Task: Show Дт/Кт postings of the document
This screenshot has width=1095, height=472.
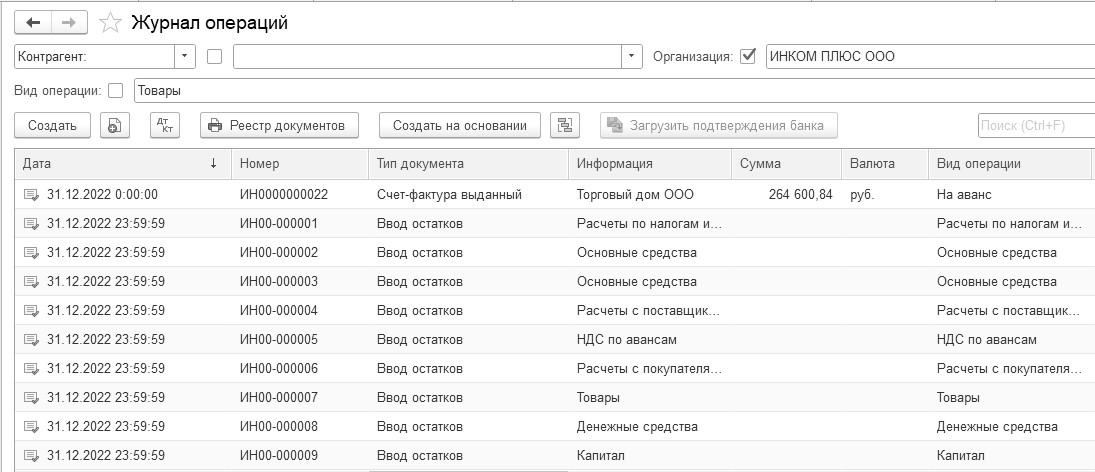Action: point(164,125)
